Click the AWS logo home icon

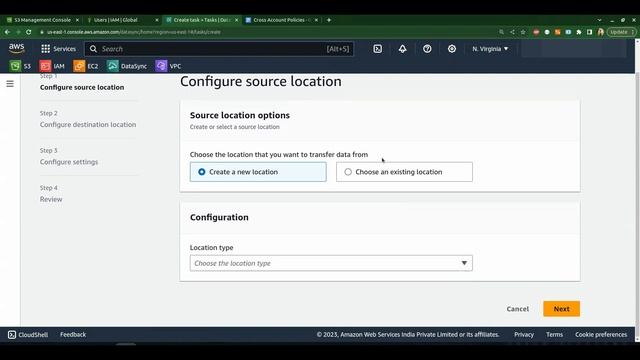(16, 49)
